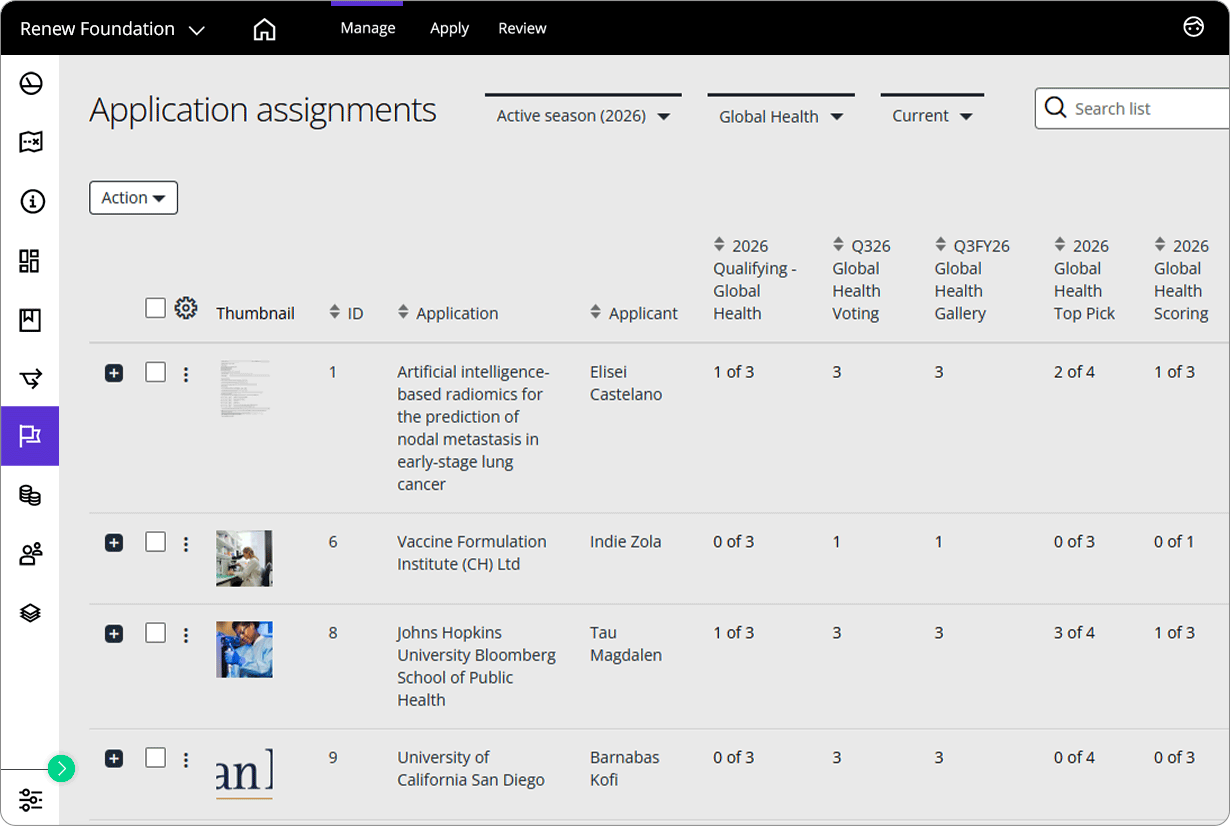The width and height of the screenshot is (1230, 828).
Task: Open Vaccine Formulation Institute (CH) Ltd application
Action: 472,553
